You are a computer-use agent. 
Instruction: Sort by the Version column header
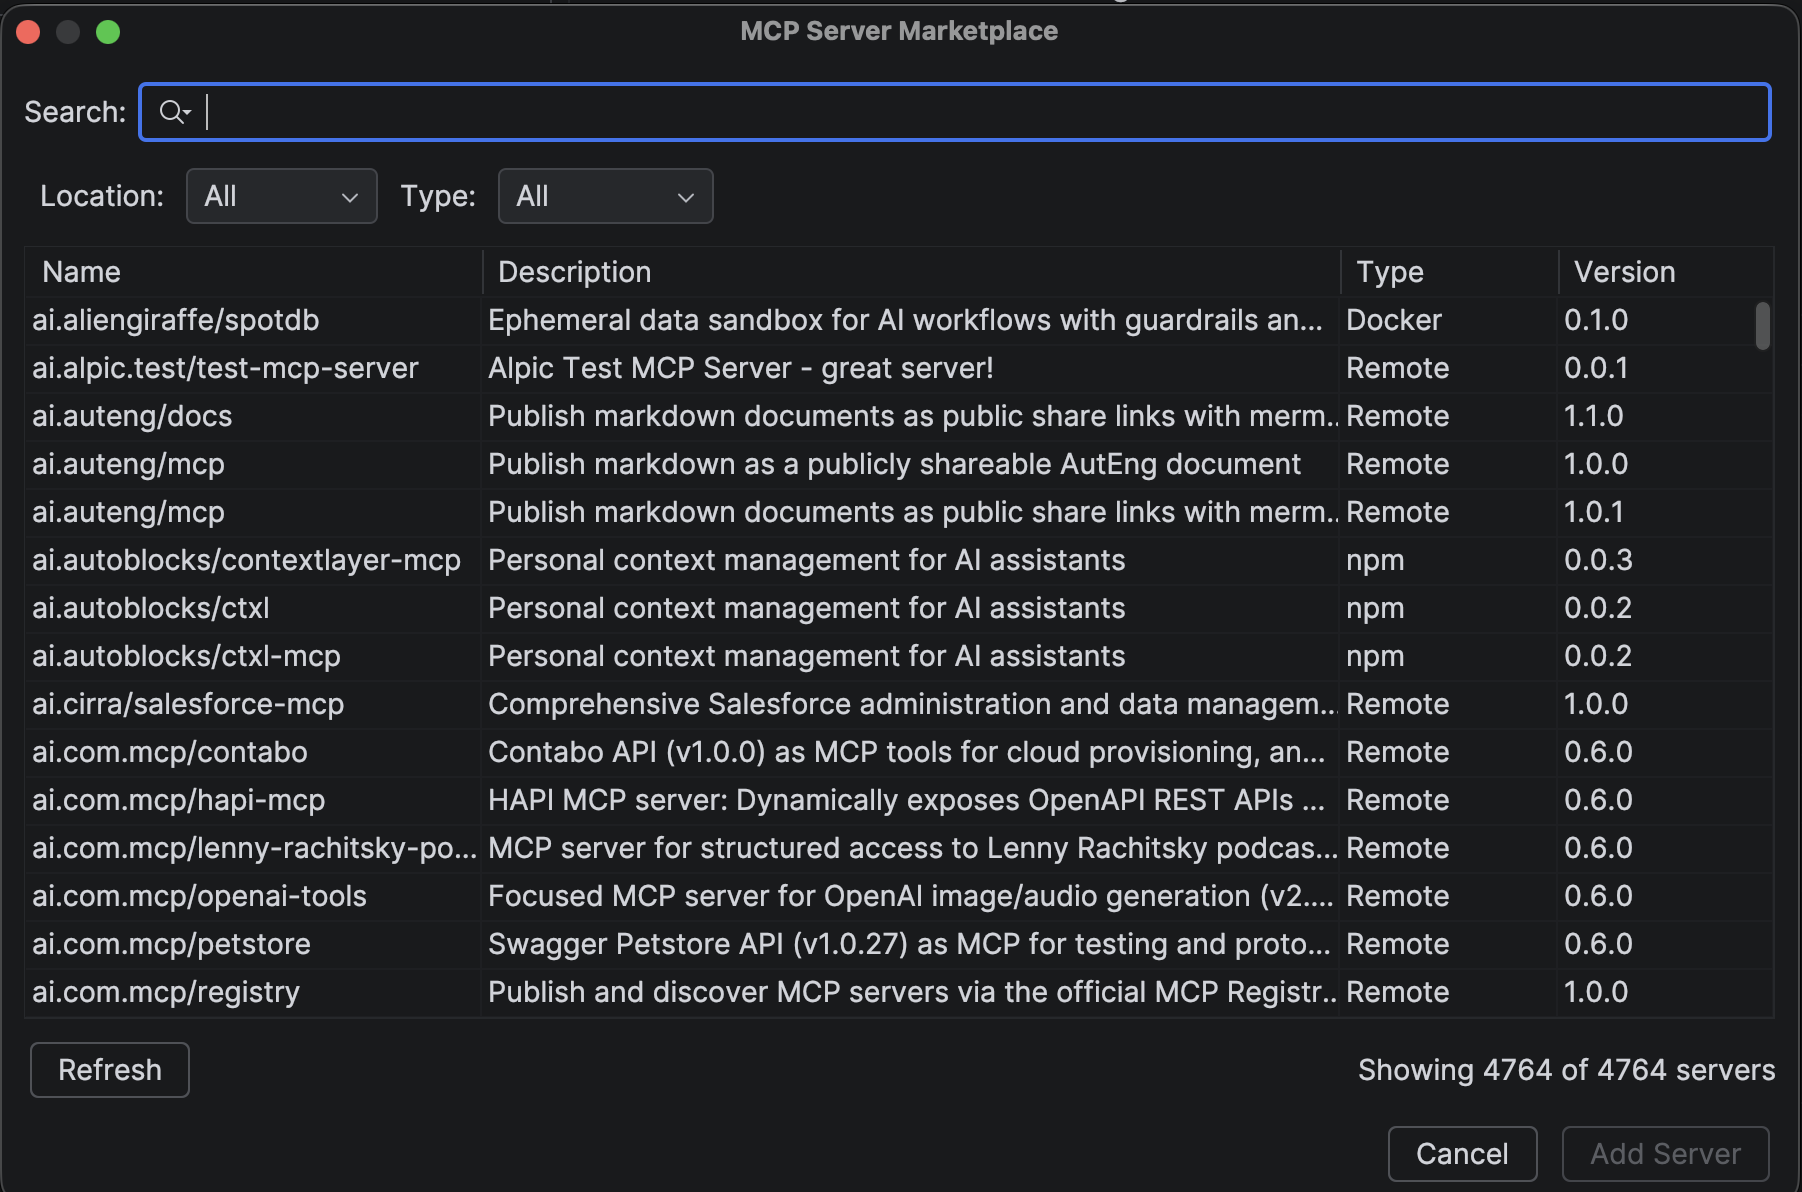1665,272
